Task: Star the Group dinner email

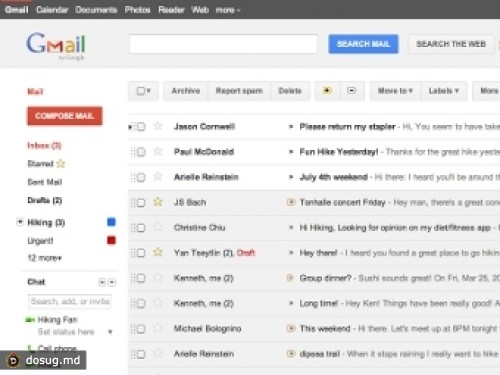Action: click(158, 278)
